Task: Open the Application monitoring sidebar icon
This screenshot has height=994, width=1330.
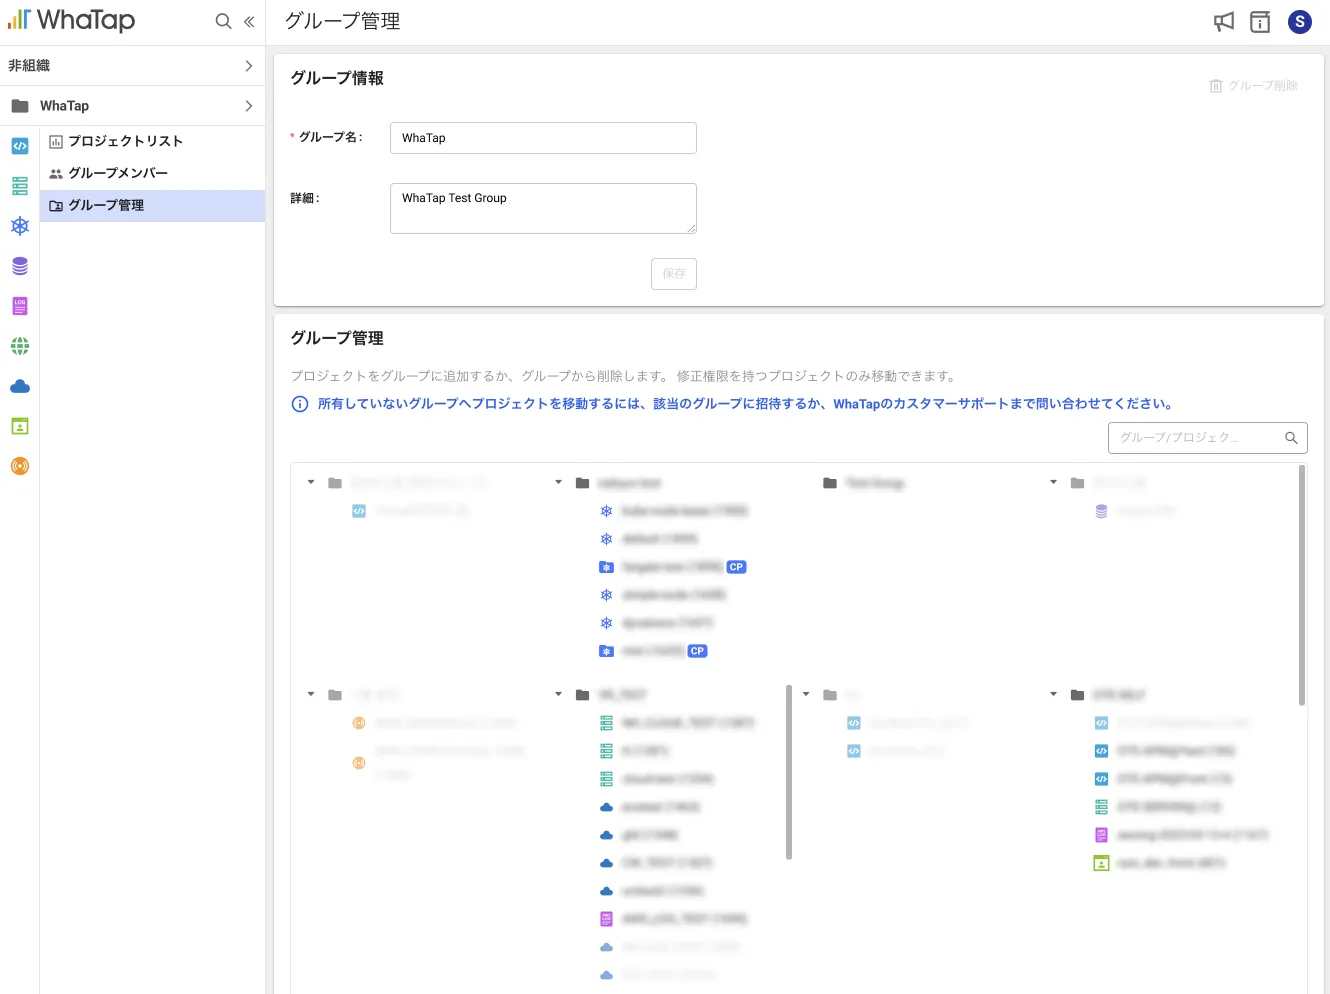Action: pos(20,146)
